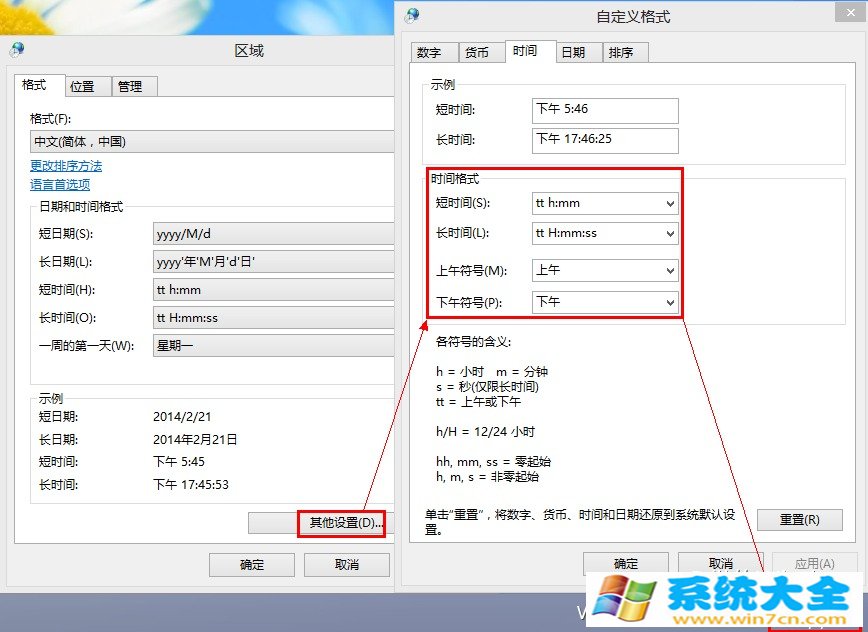Click the globe icon in 自定义格式 title bar

(412, 15)
